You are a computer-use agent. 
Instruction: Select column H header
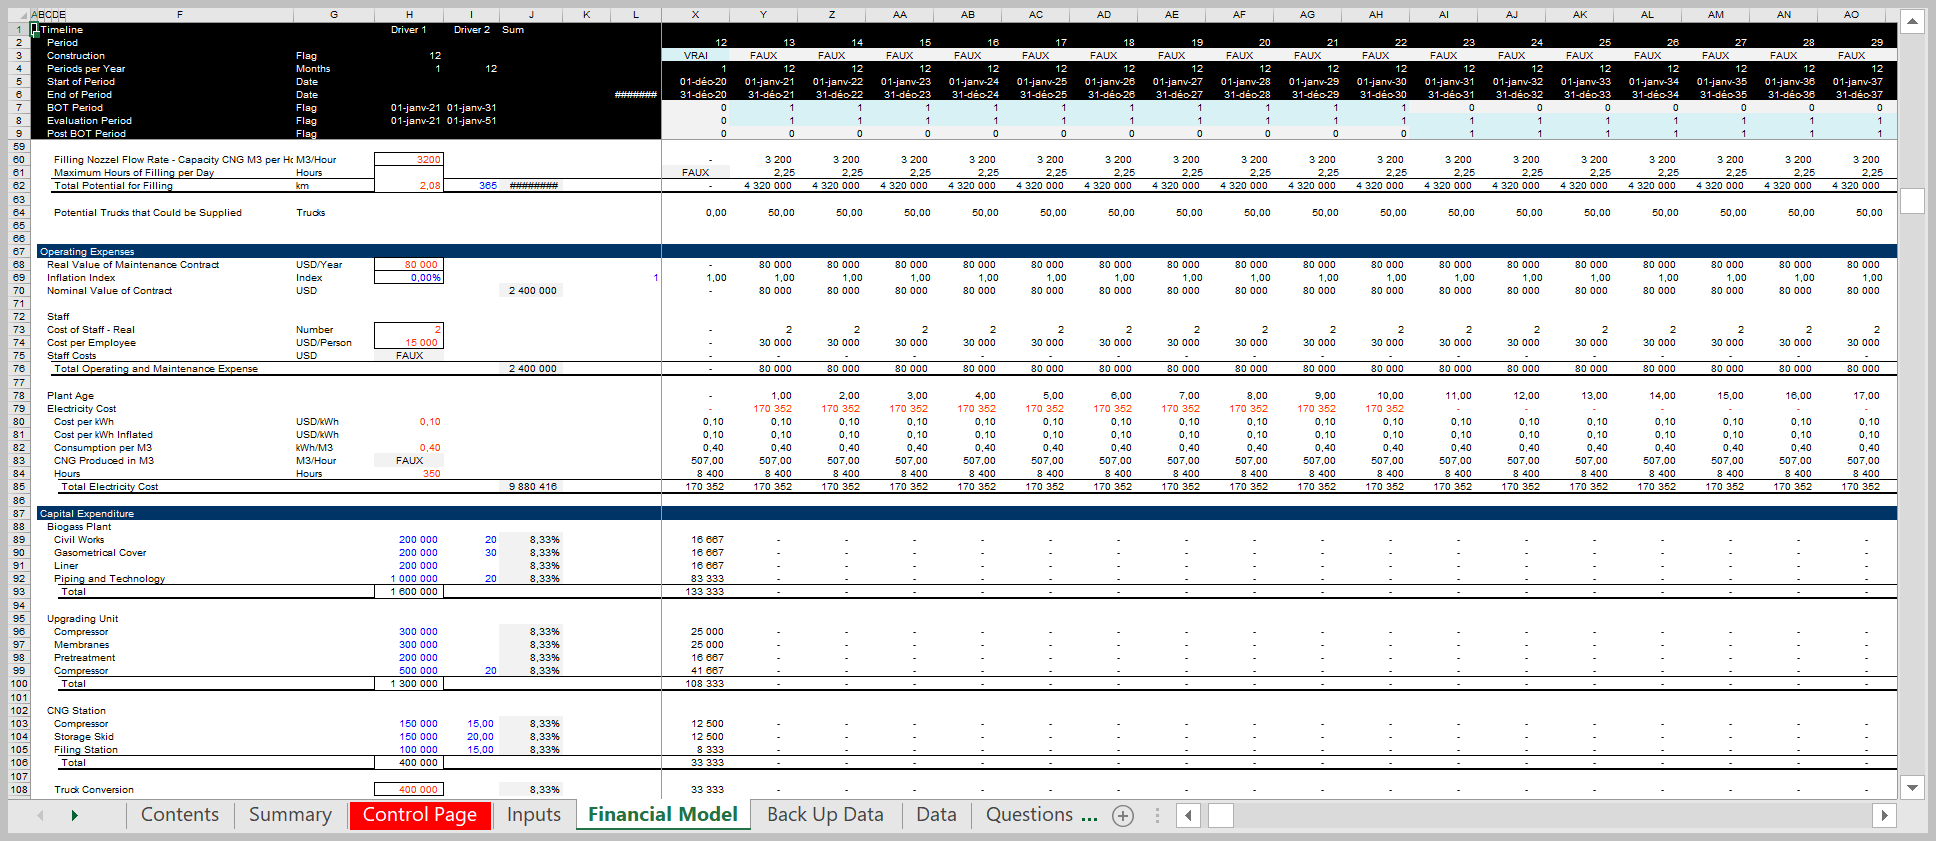point(409,15)
